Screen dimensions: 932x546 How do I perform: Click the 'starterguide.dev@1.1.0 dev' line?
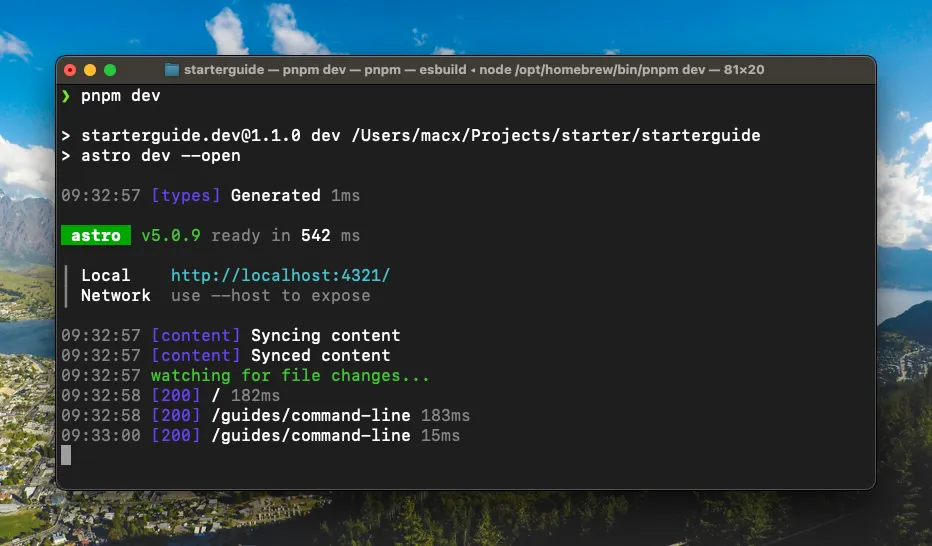(411, 135)
